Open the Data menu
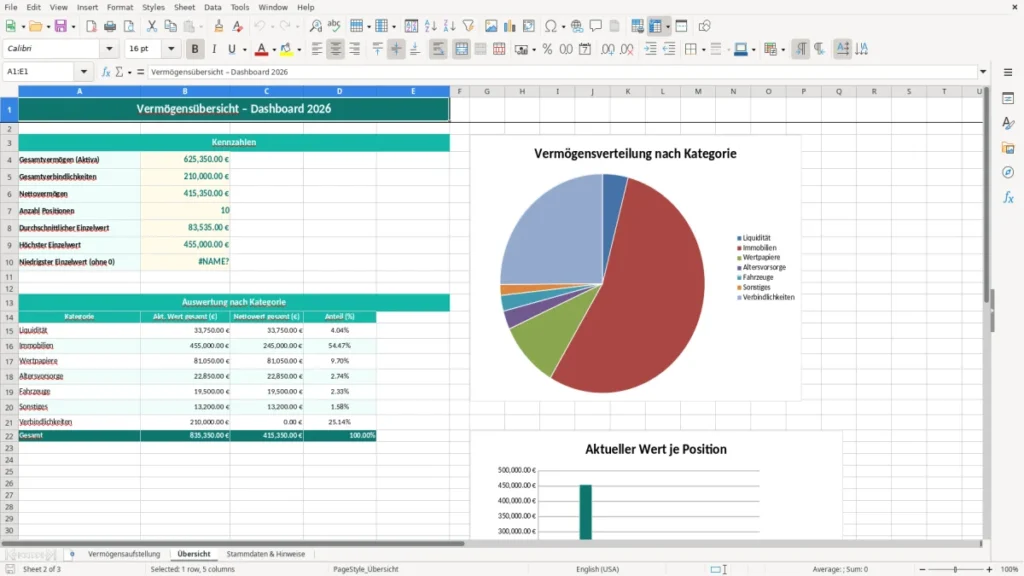 212,7
